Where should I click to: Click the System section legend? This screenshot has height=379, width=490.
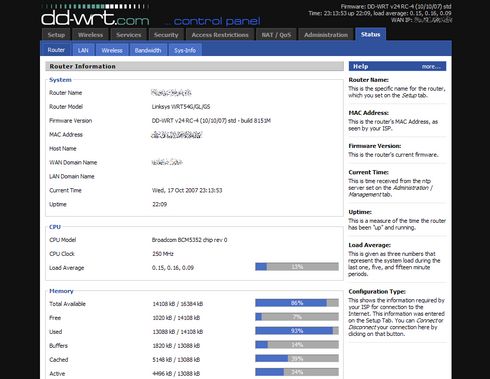[x=60, y=80]
